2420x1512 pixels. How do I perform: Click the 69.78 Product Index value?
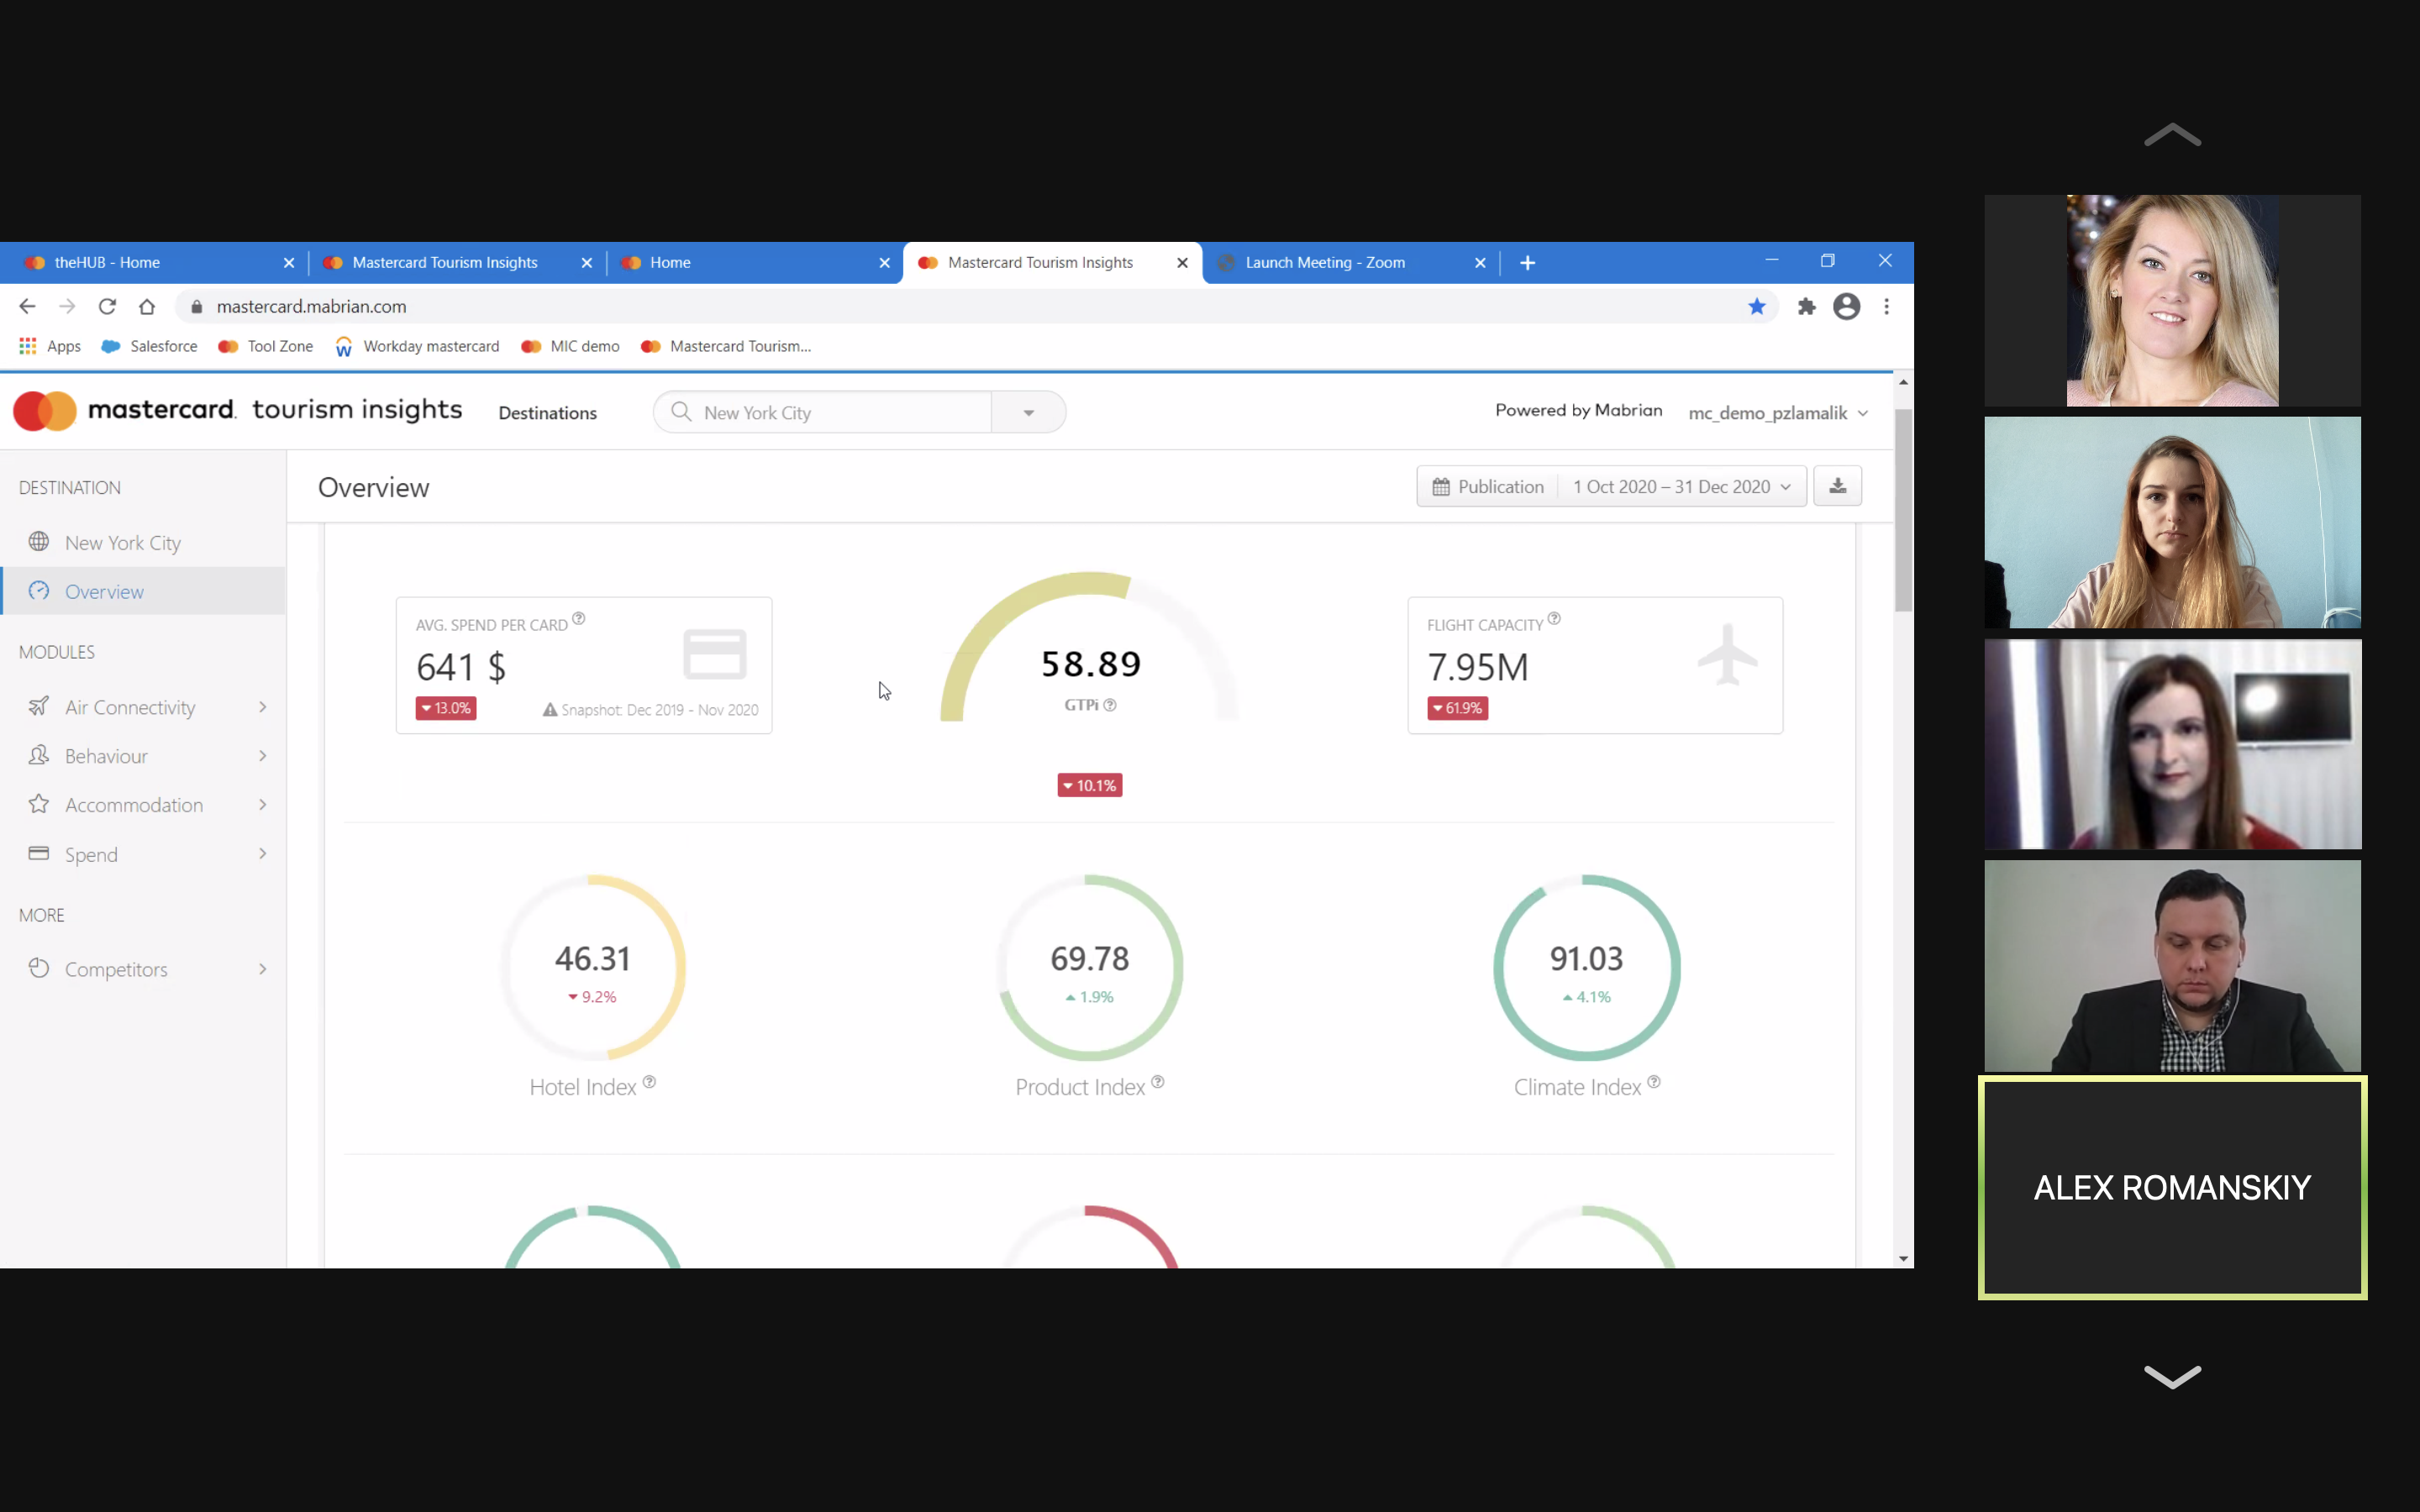coord(1090,959)
